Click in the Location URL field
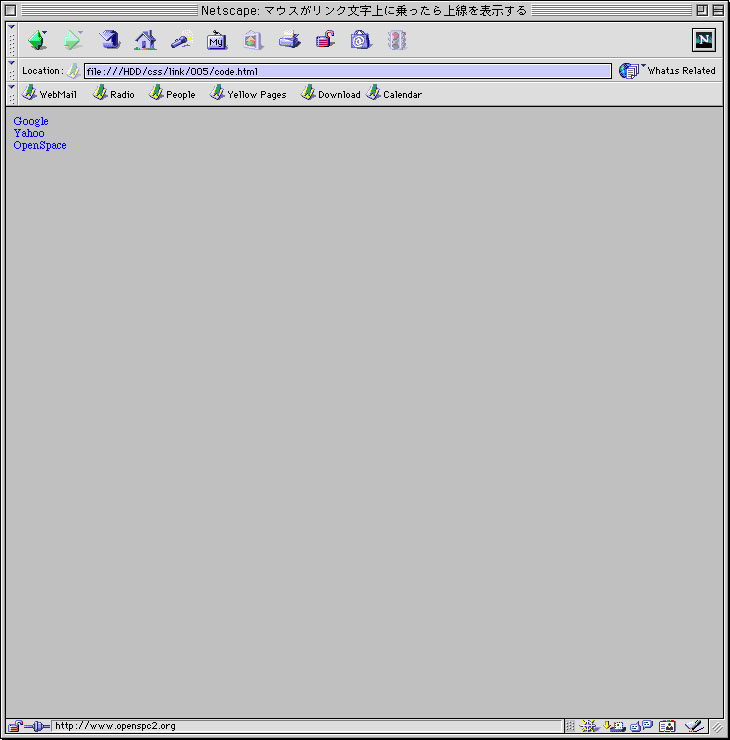The height and width of the screenshot is (740, 730). coord(348,71)
